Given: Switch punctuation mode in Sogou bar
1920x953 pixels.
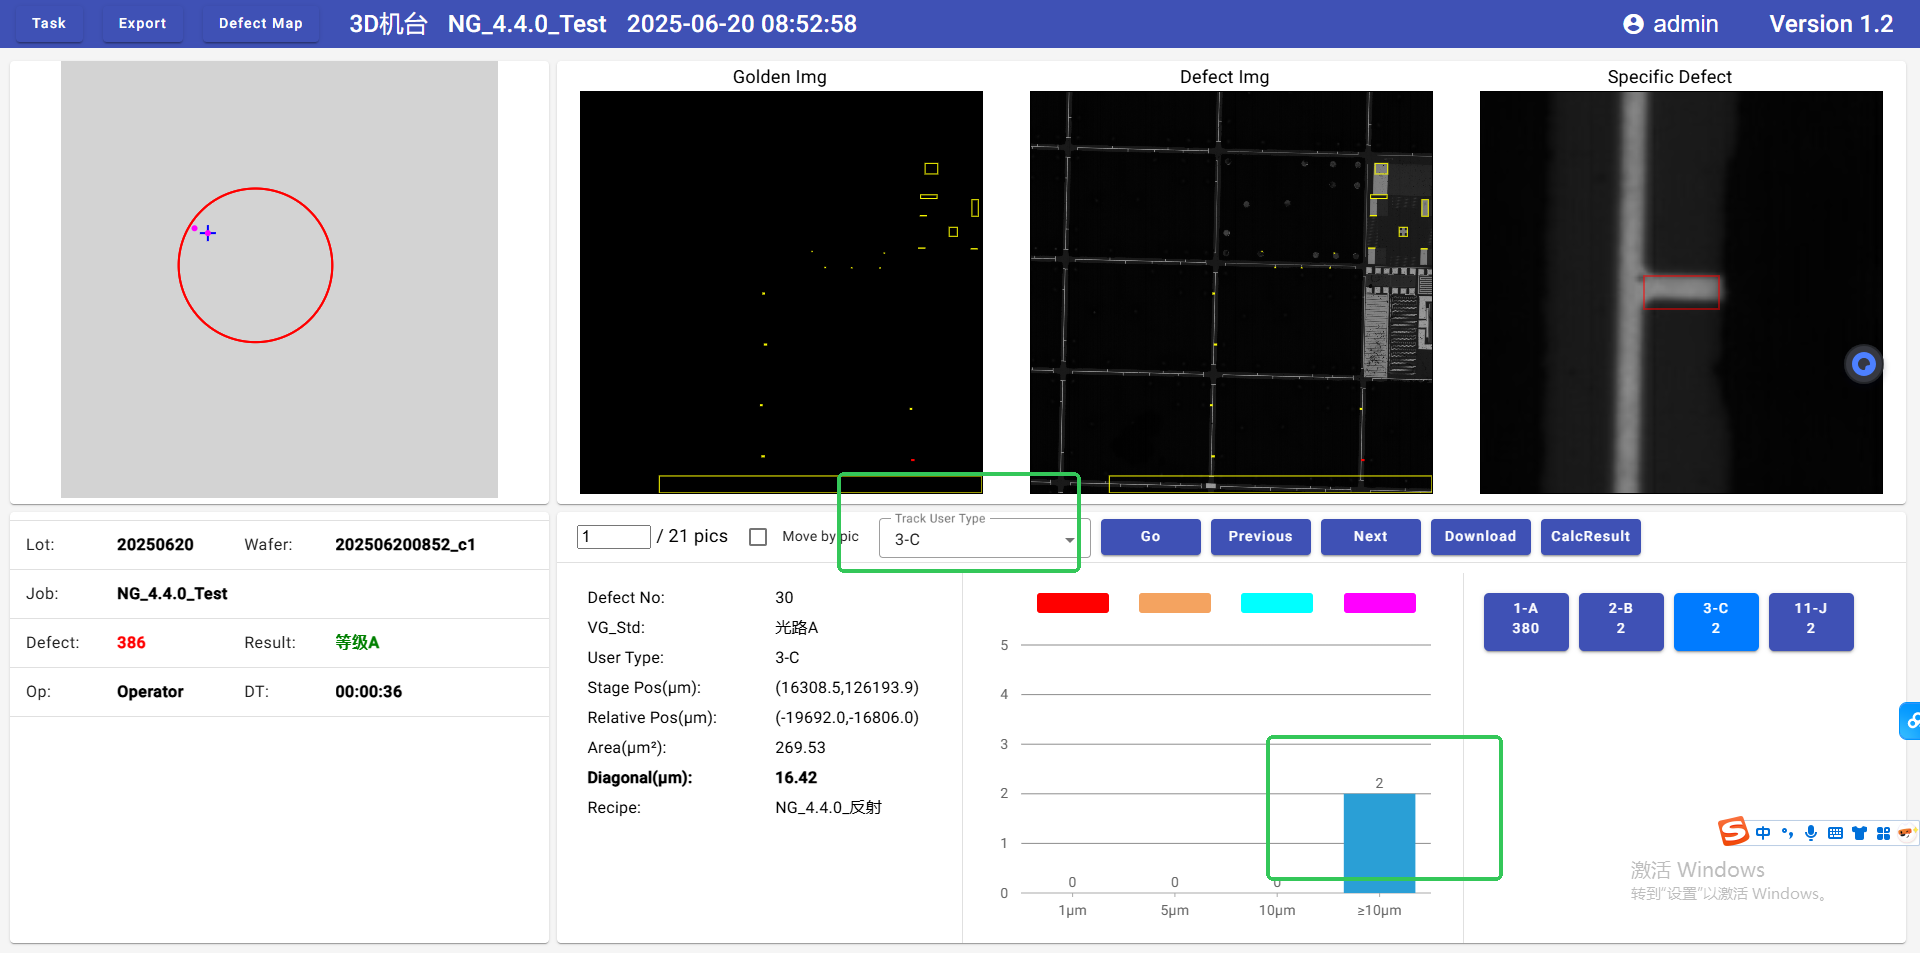Looking at the screenshot, I should (1787, 833).
